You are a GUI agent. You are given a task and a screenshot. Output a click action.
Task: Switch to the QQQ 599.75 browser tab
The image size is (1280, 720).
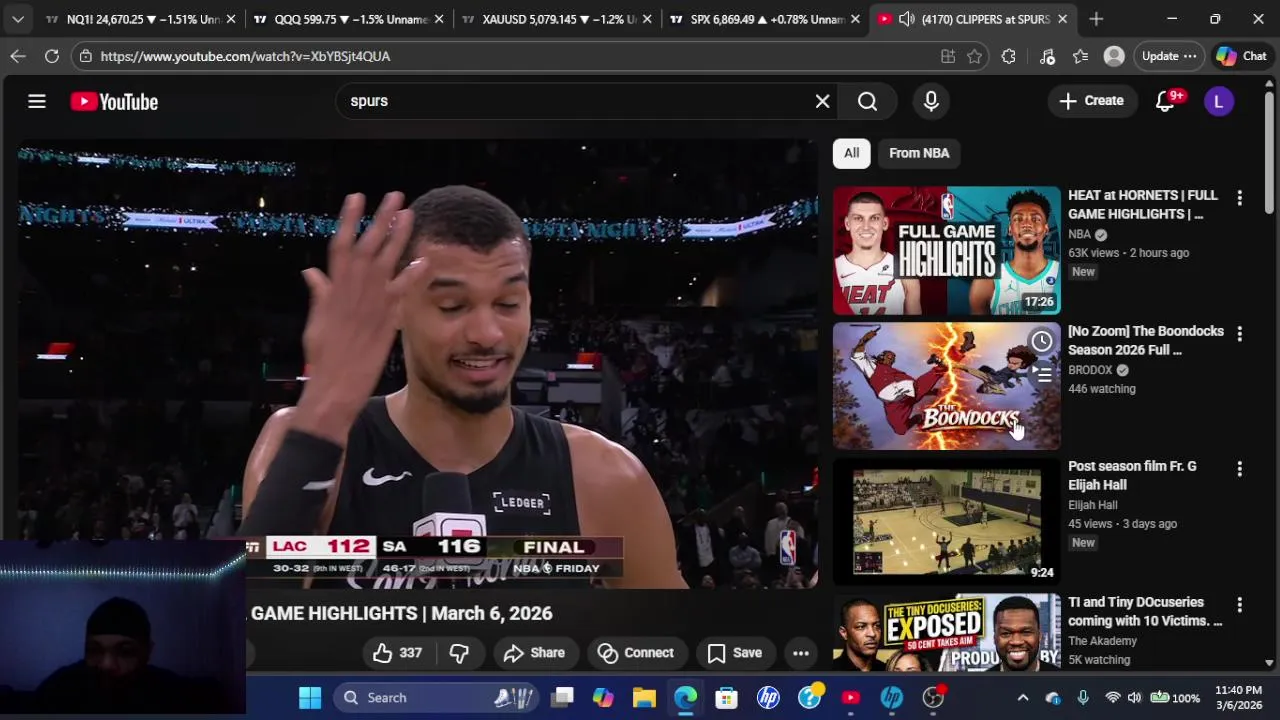pyautogui.click(x=348, y=19)
